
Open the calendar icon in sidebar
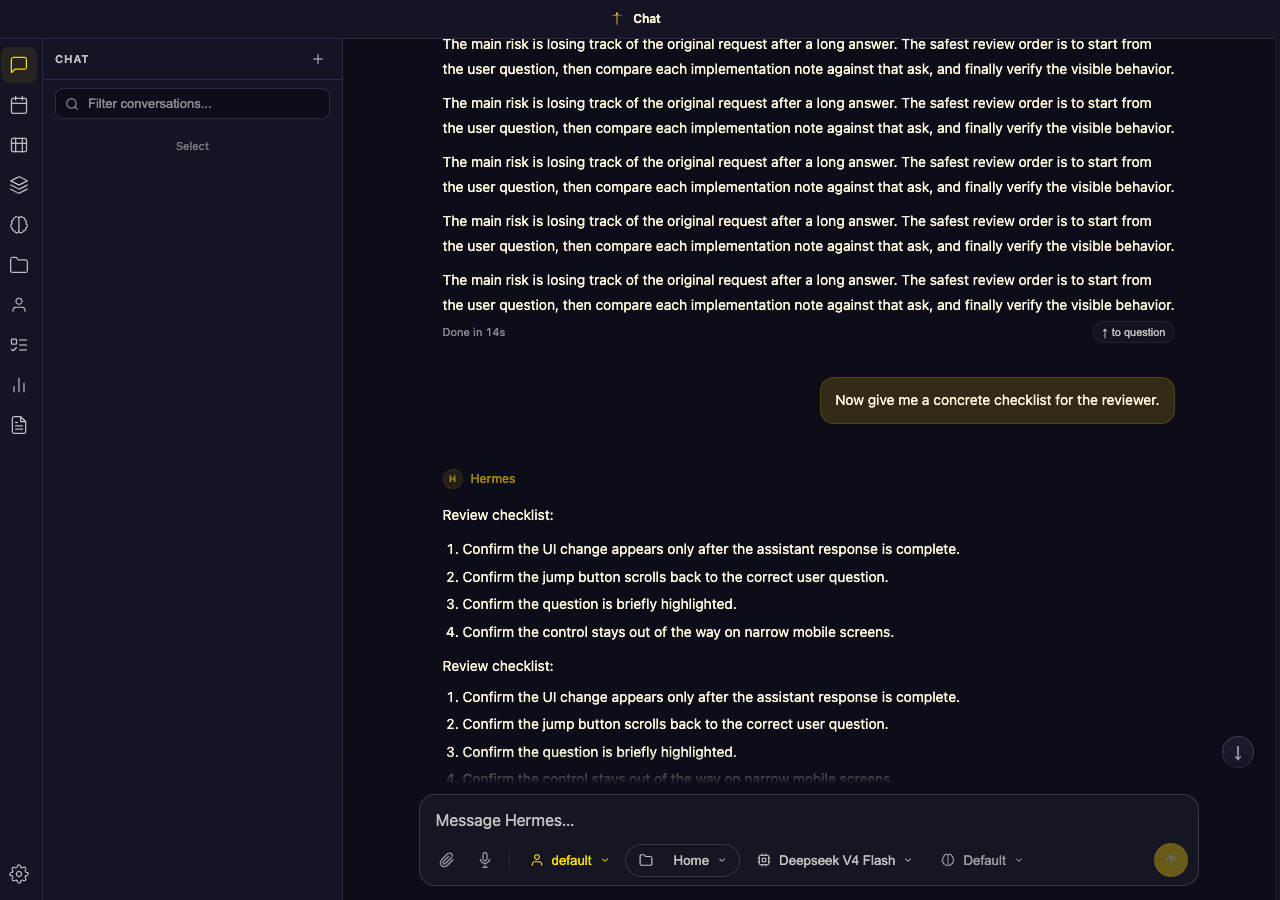click(19, 105)
